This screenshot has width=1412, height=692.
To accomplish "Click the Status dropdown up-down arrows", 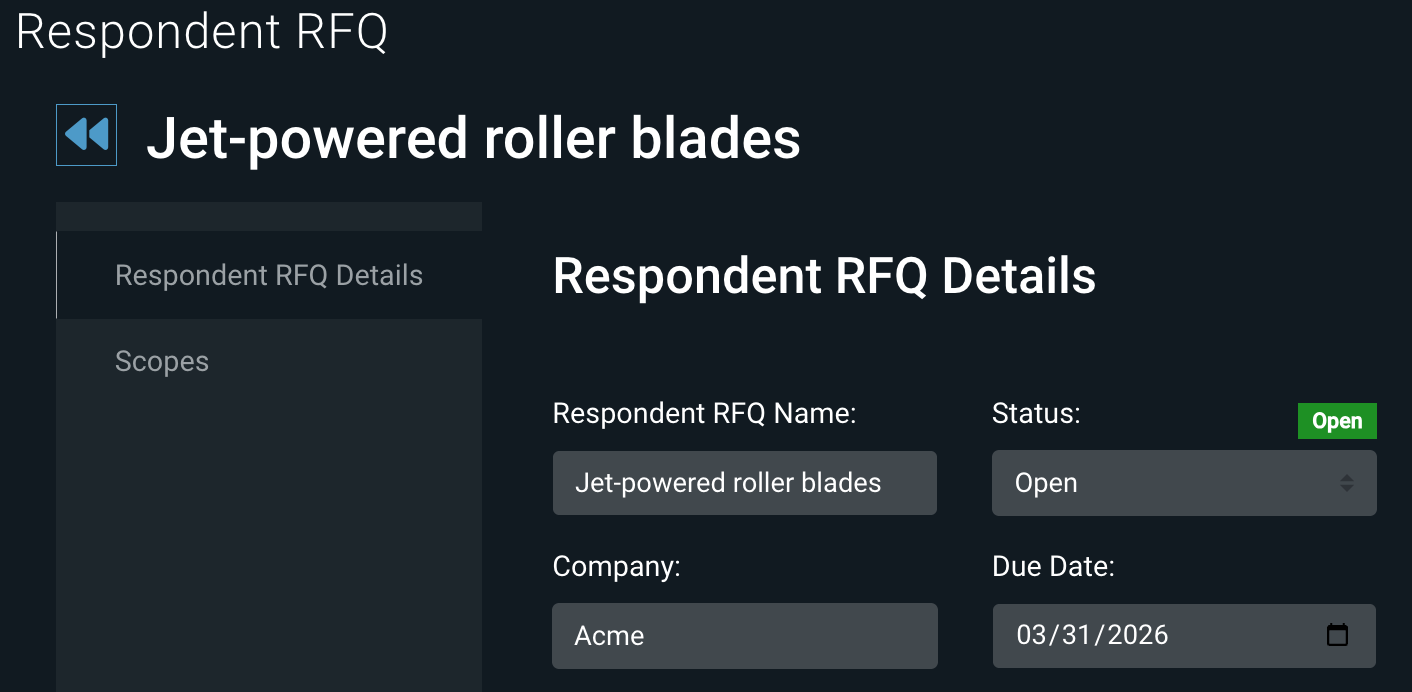I will 1347,483.
